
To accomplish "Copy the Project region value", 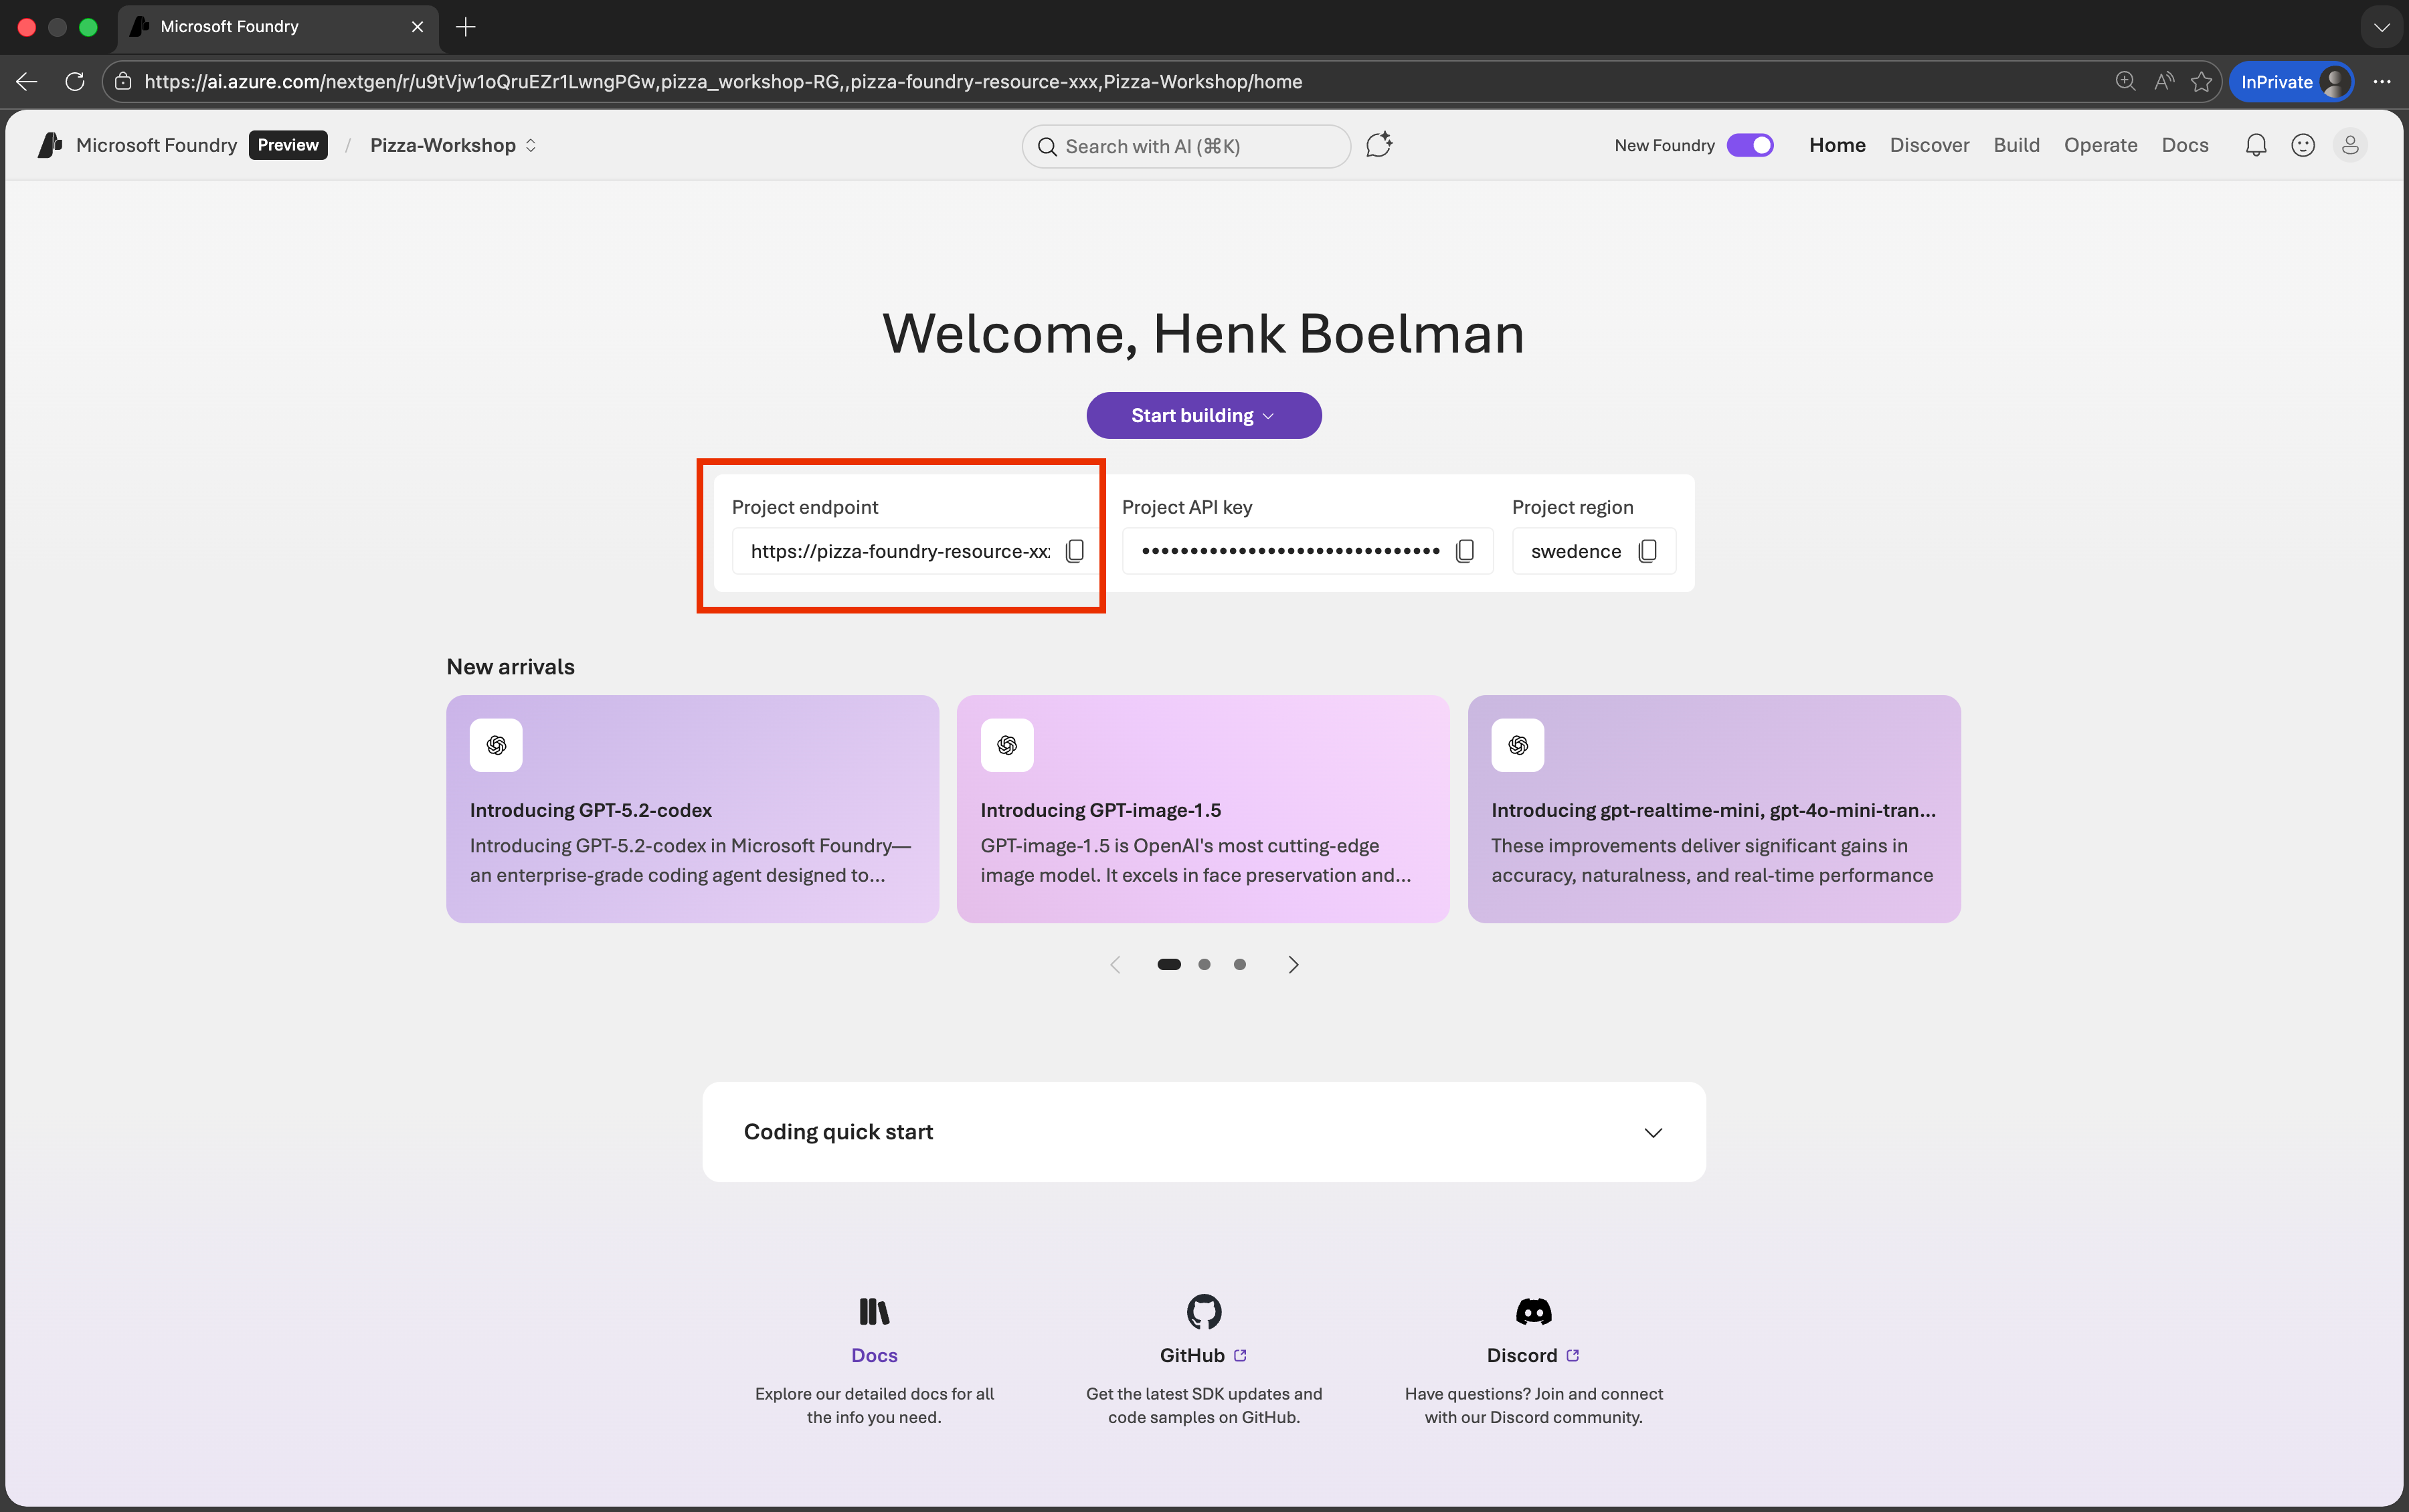I will (1648, 551).
